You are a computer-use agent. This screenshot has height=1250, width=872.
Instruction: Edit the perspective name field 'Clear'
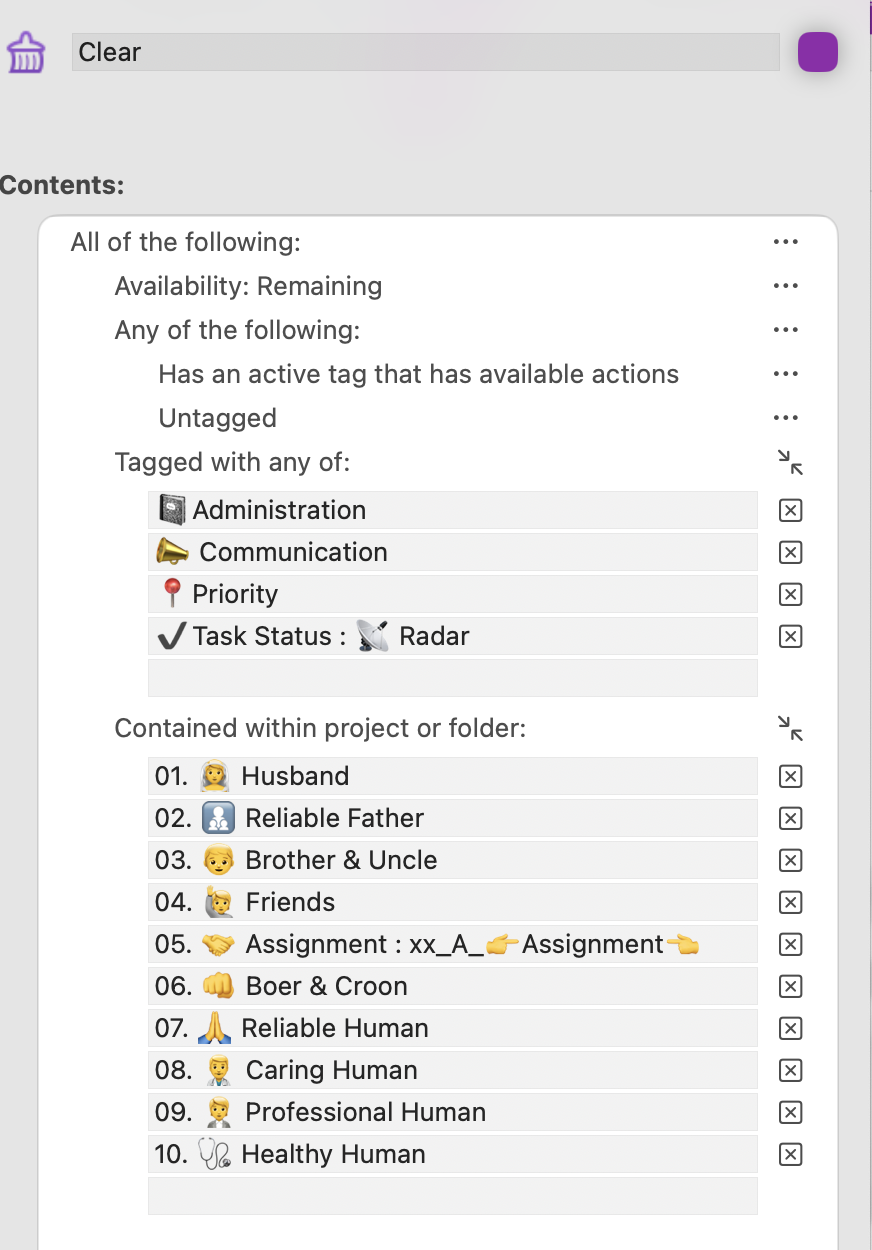(x=425, y=52)
